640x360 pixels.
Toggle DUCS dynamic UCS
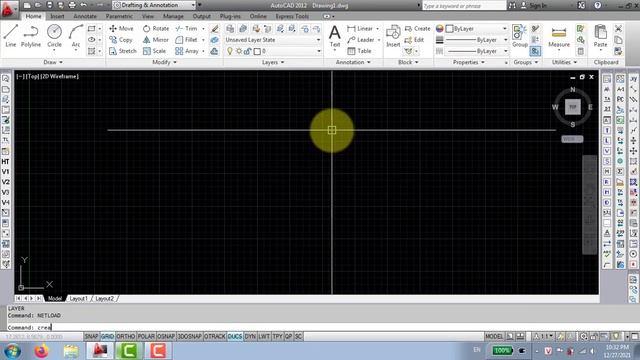pyautogui.click(x=235, y=336)
